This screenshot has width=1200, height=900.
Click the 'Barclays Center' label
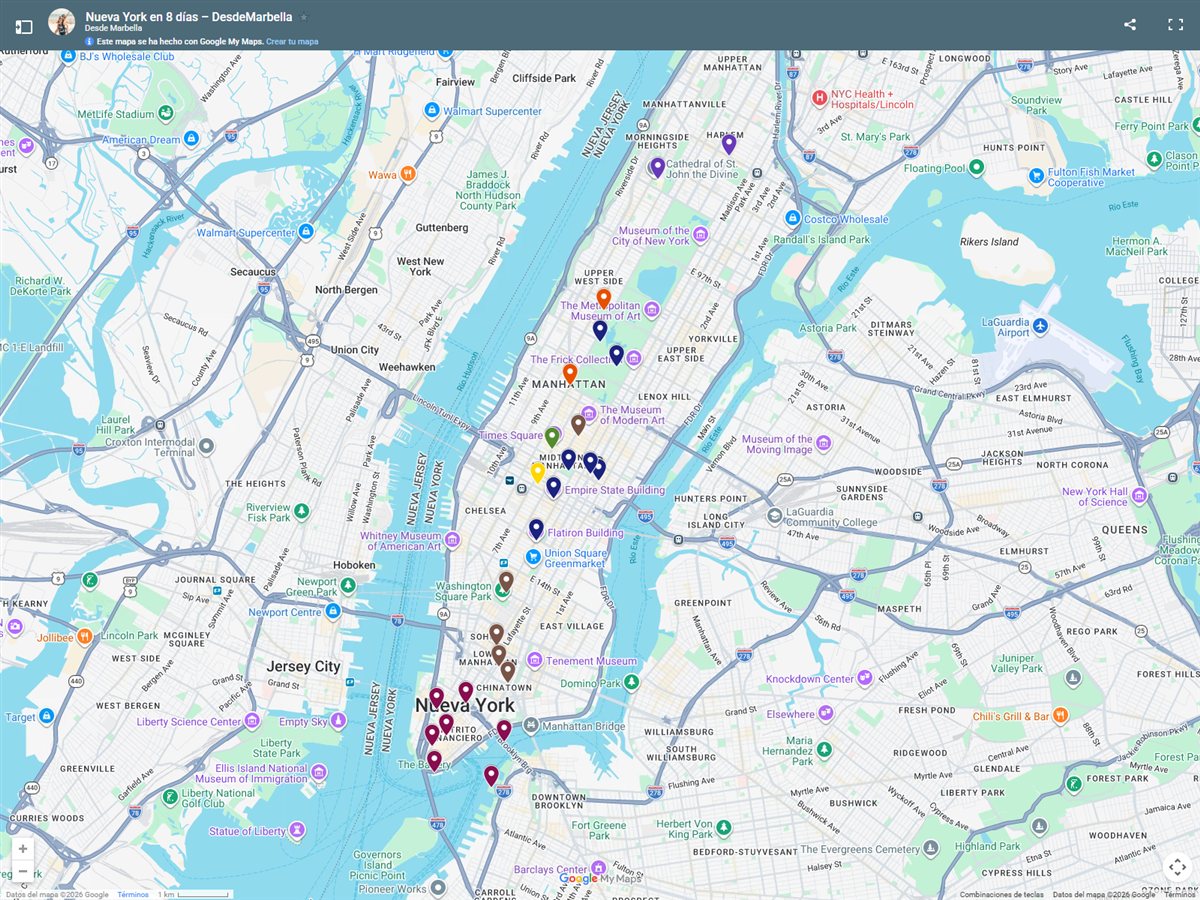pyautogui.click(x=549, y=870)
